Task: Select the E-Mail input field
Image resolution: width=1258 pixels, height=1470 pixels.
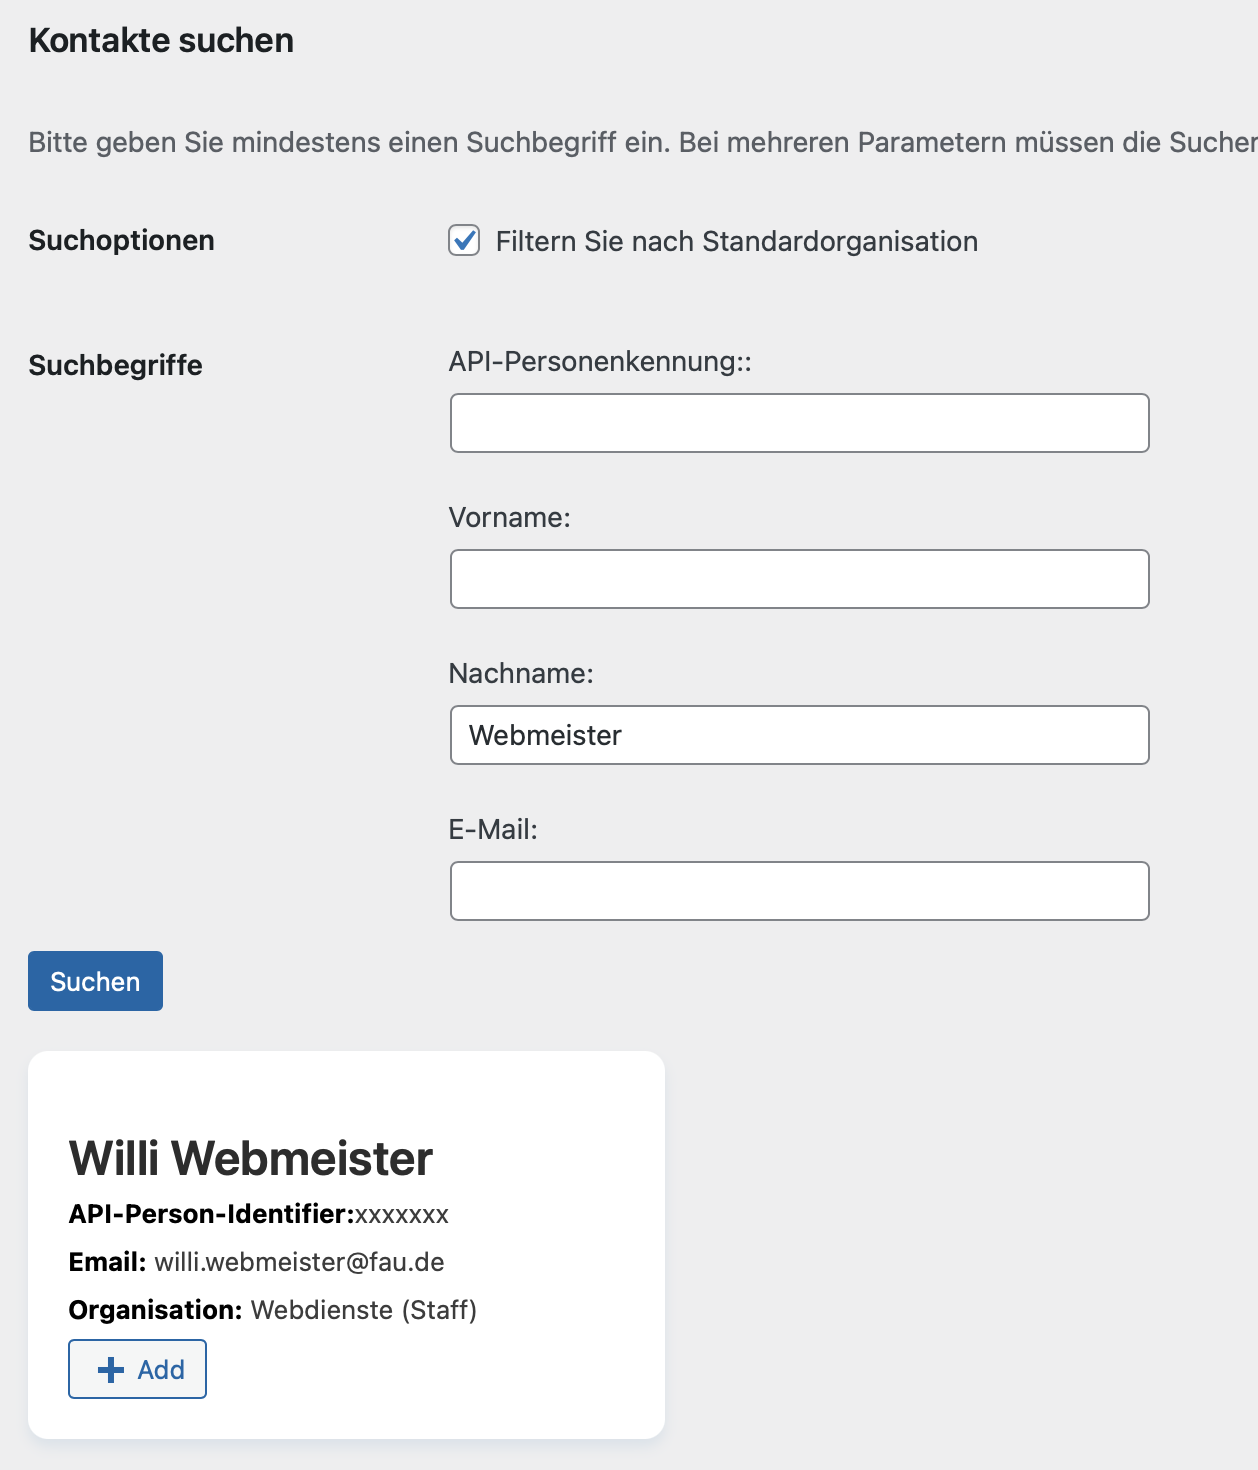Action: [x=800, y=891]
